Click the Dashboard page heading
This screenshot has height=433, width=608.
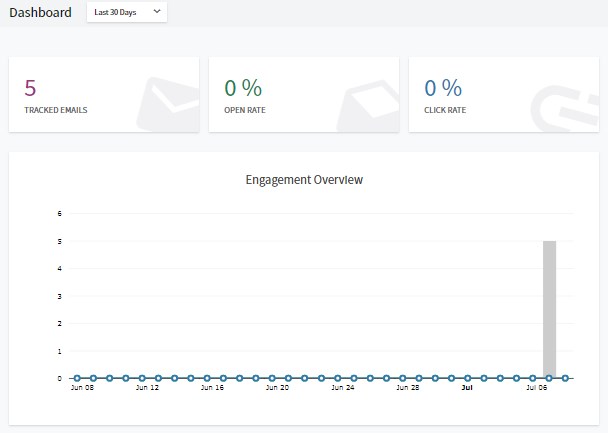(x=40, y=13)
